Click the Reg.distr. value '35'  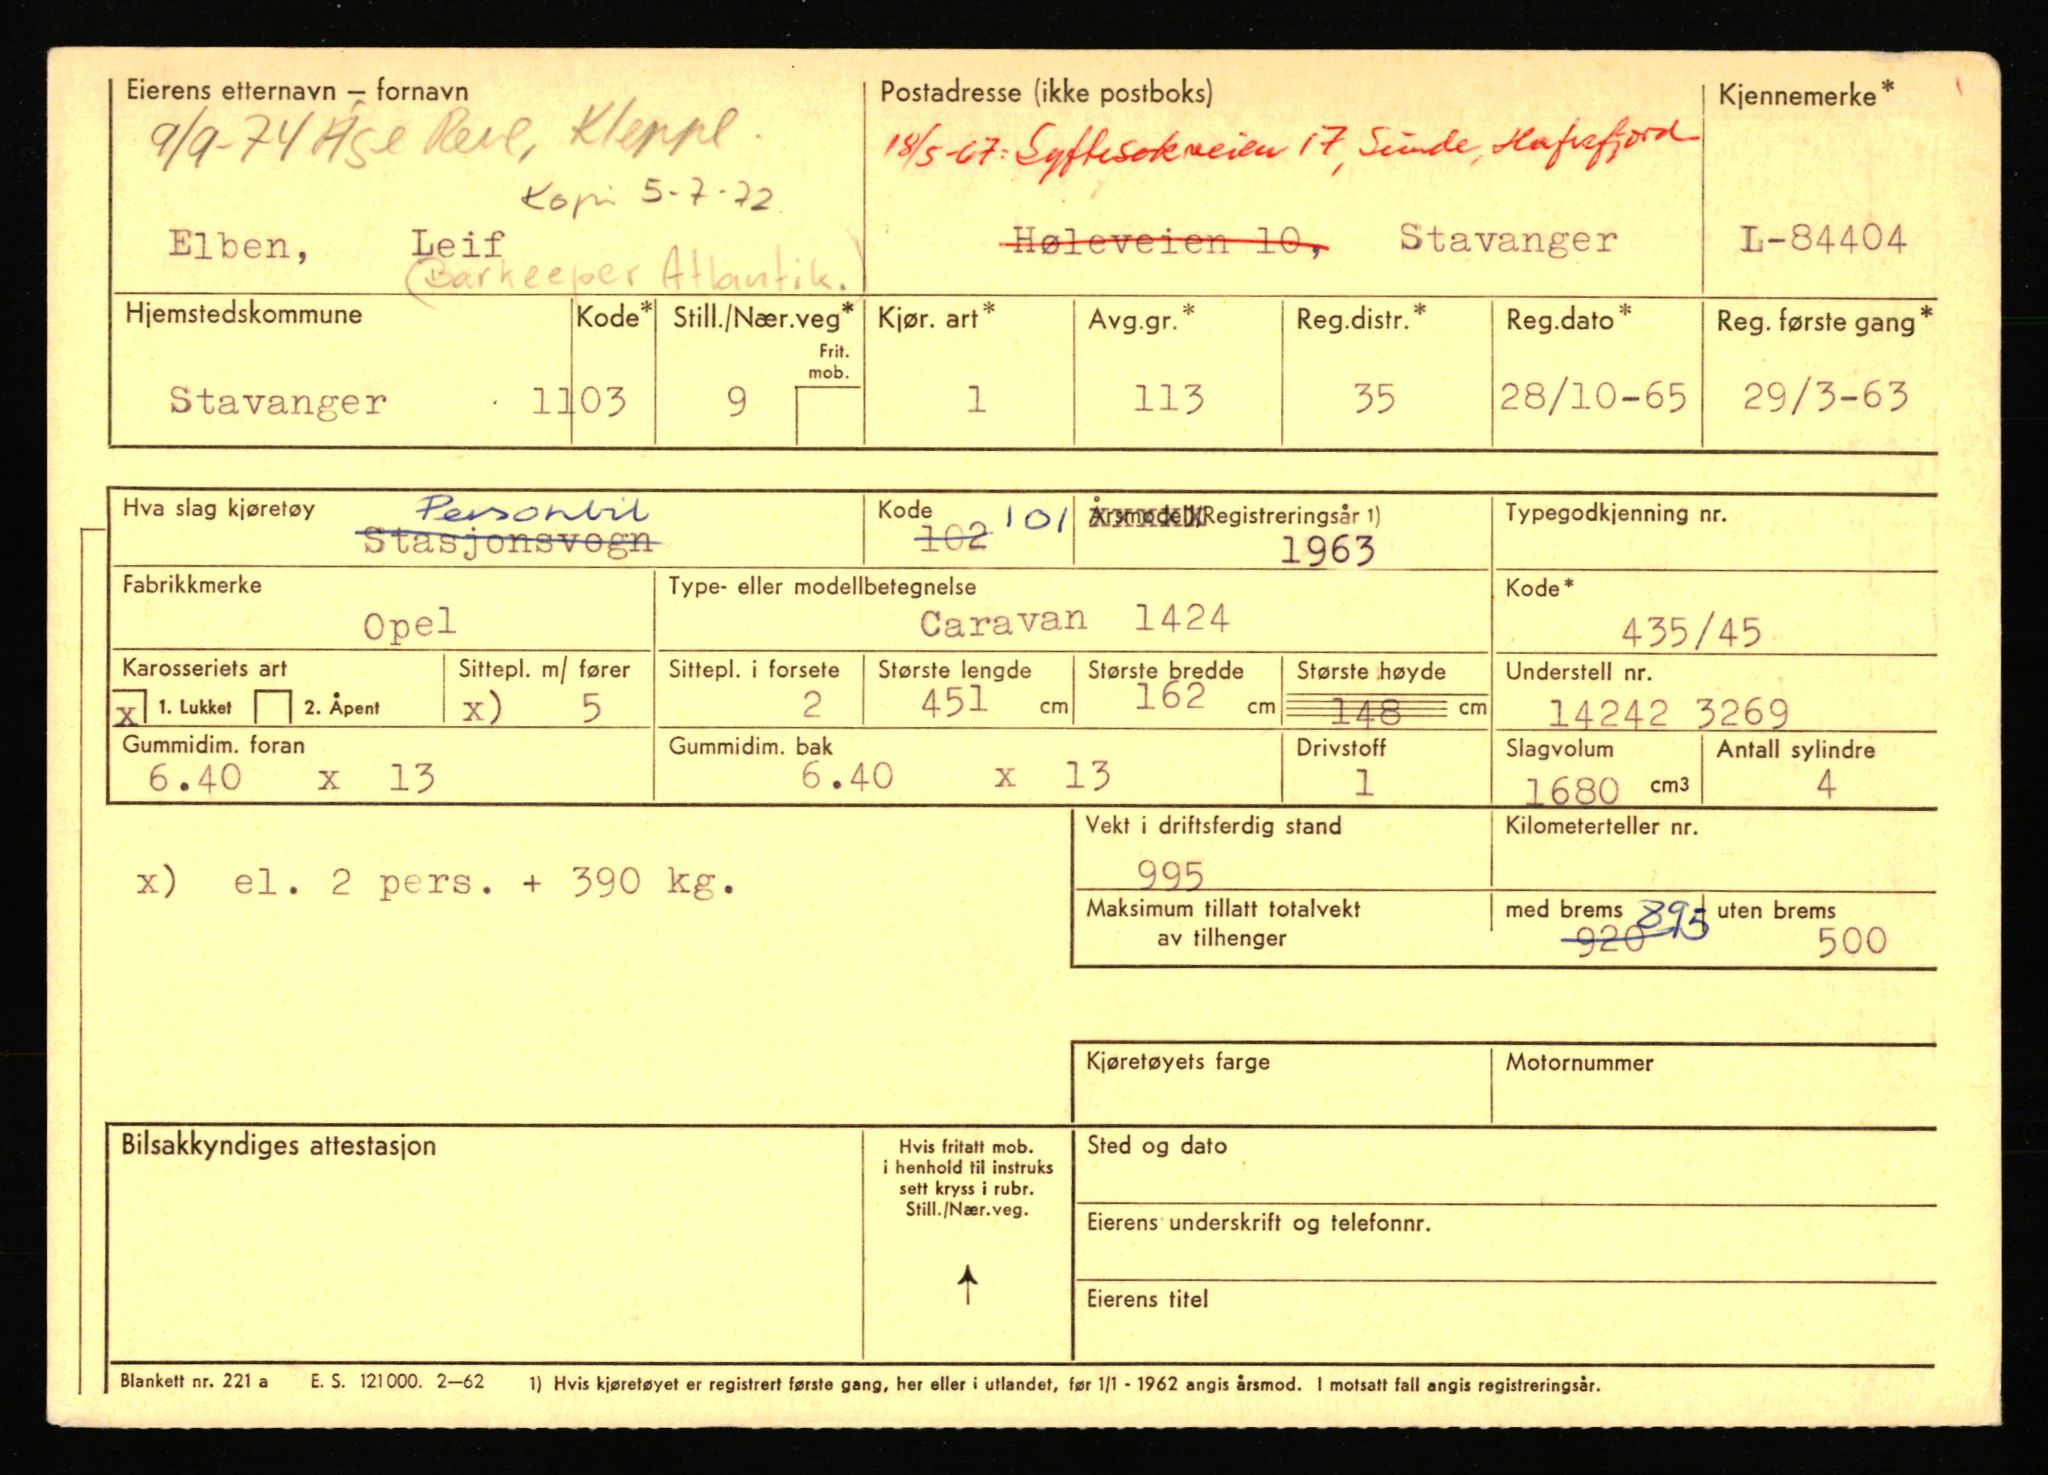tap(1374, 399)
